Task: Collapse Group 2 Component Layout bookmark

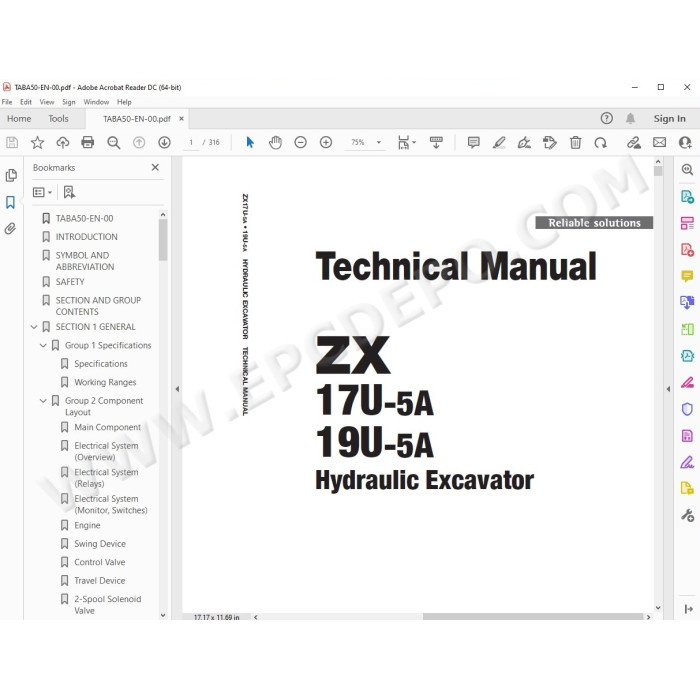Action: (x=43, y=401)
